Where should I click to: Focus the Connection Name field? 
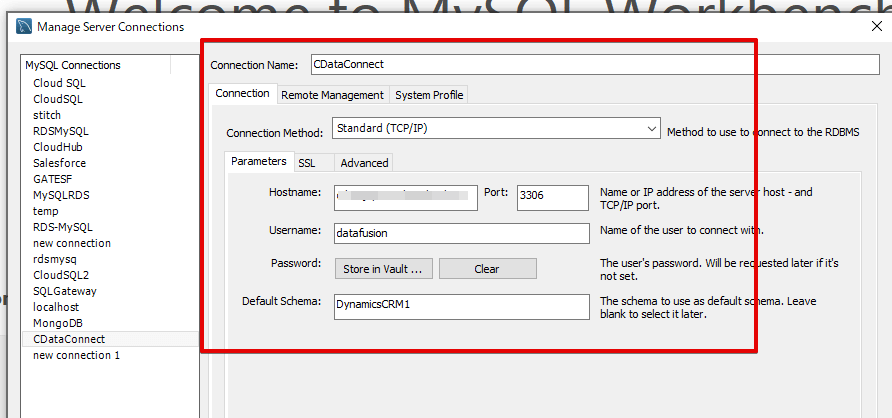point(595,64)
